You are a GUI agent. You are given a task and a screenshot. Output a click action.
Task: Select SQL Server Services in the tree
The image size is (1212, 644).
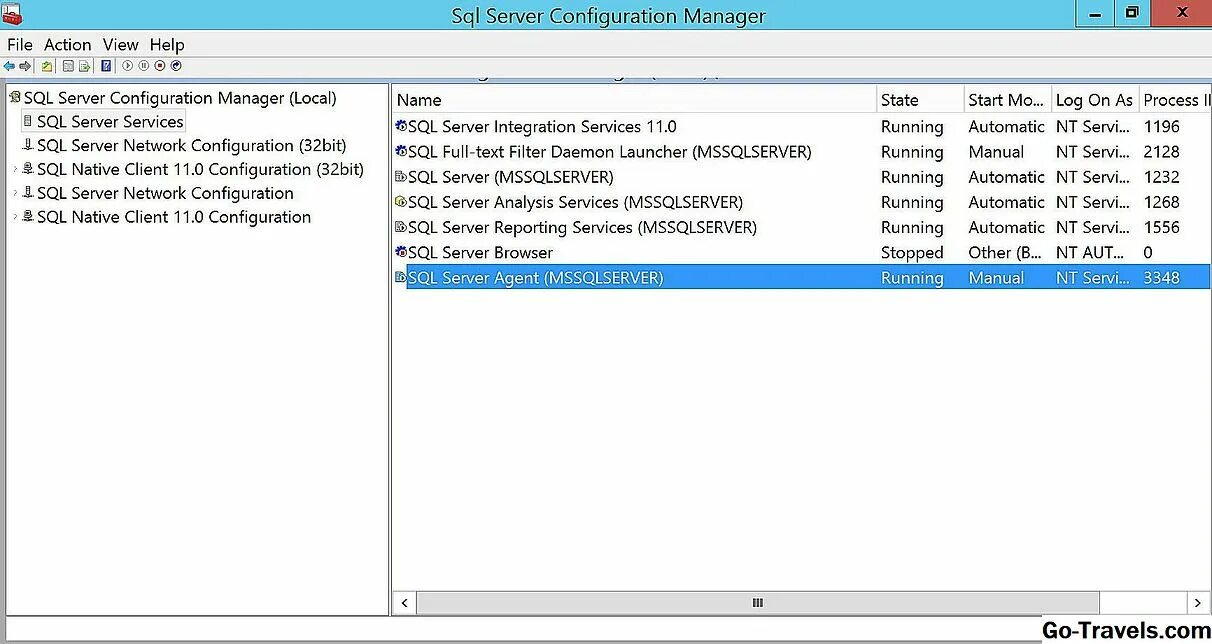pos(110,122)
